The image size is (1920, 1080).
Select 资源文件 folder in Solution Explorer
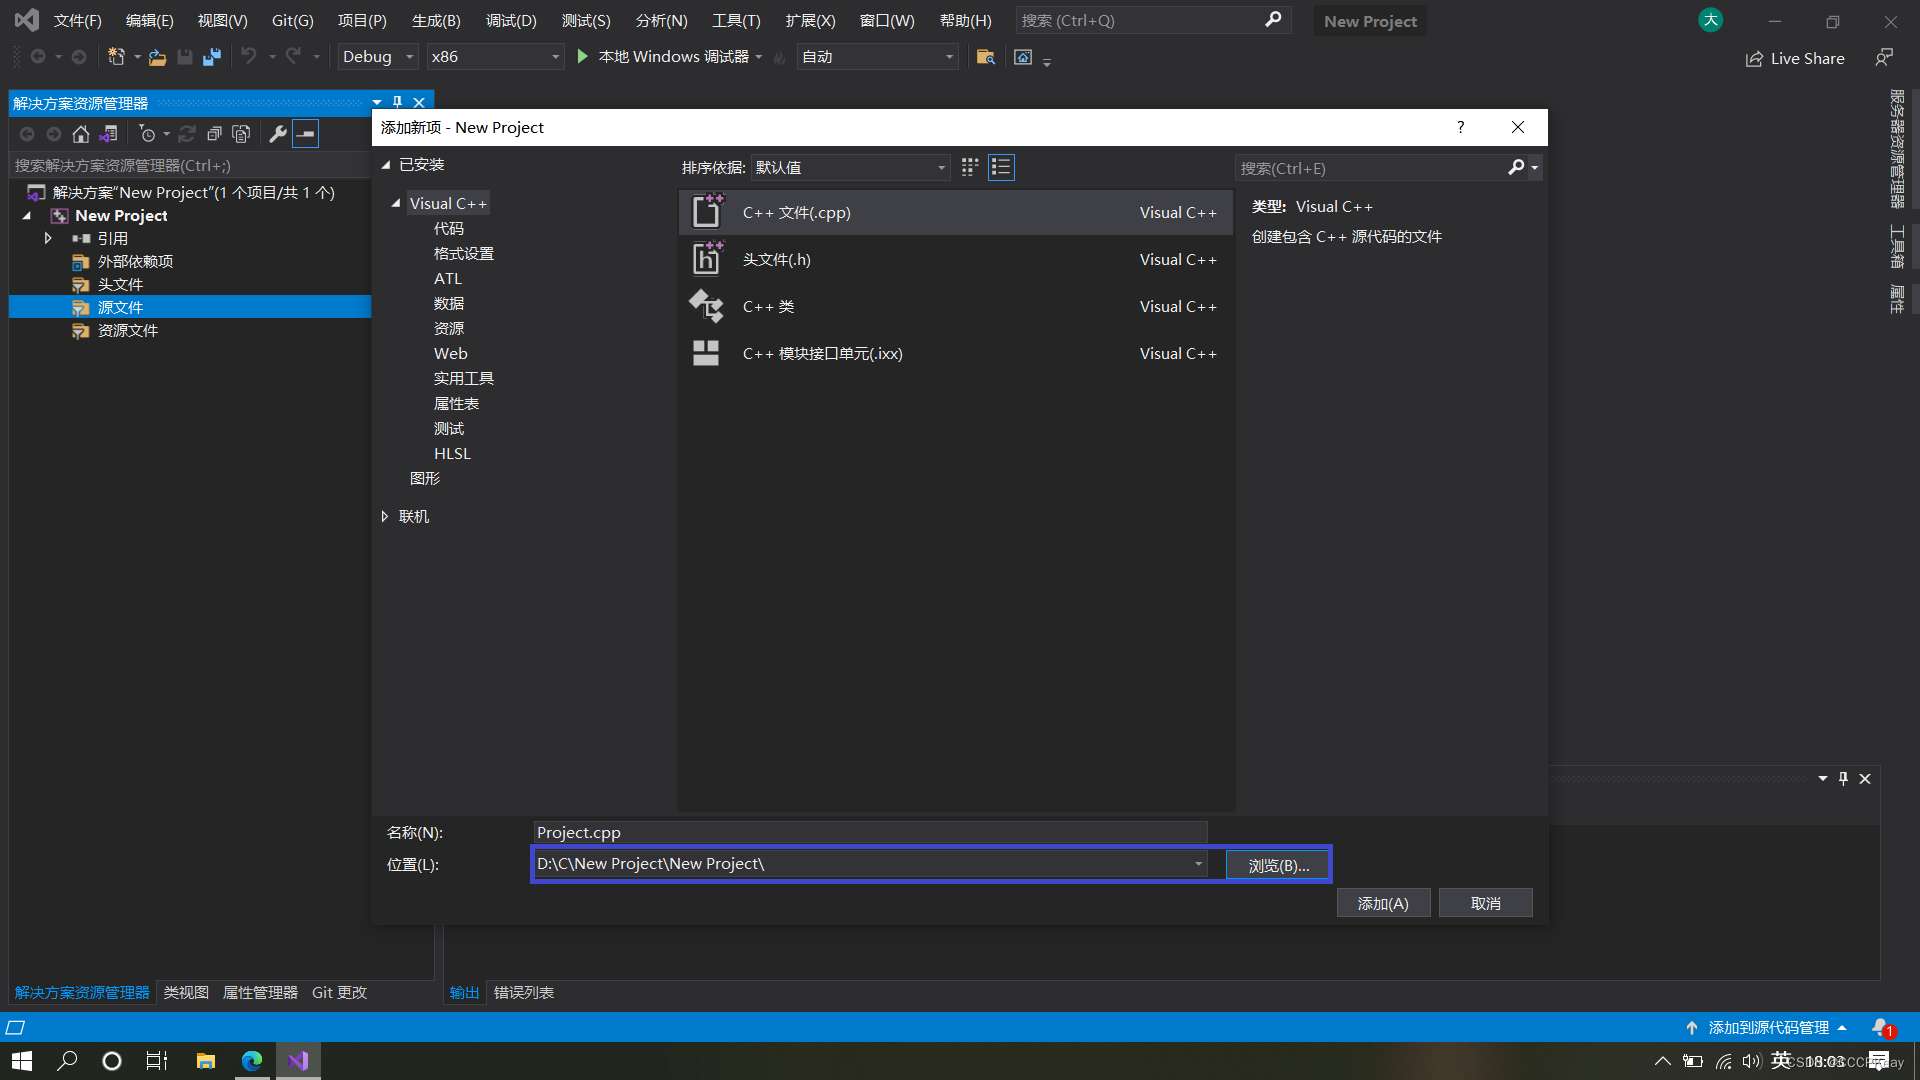(127, 330)
